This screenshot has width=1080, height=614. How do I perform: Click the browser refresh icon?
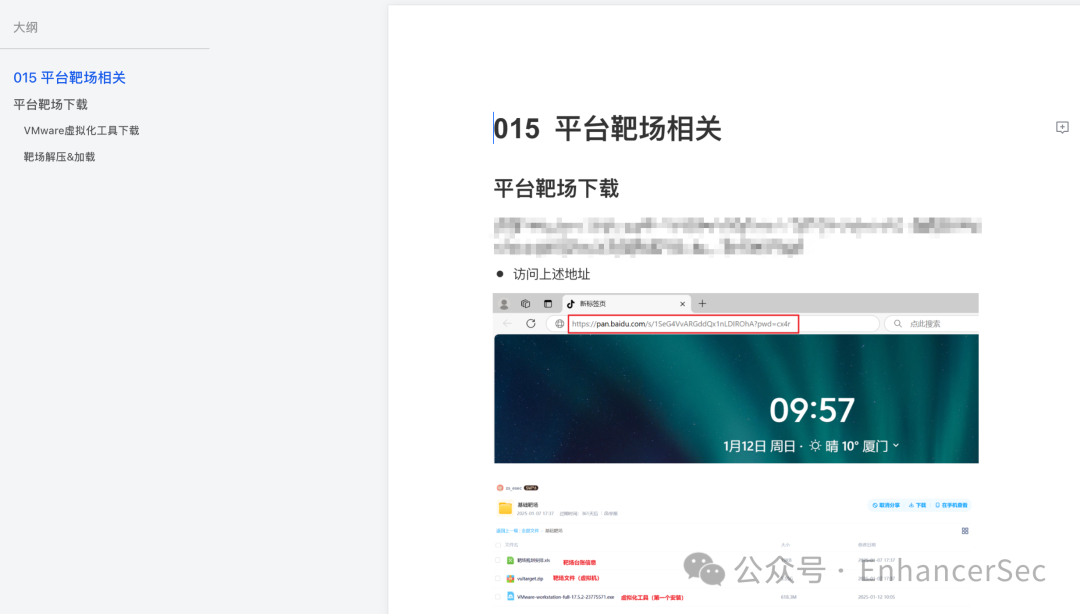click(530, 324)
